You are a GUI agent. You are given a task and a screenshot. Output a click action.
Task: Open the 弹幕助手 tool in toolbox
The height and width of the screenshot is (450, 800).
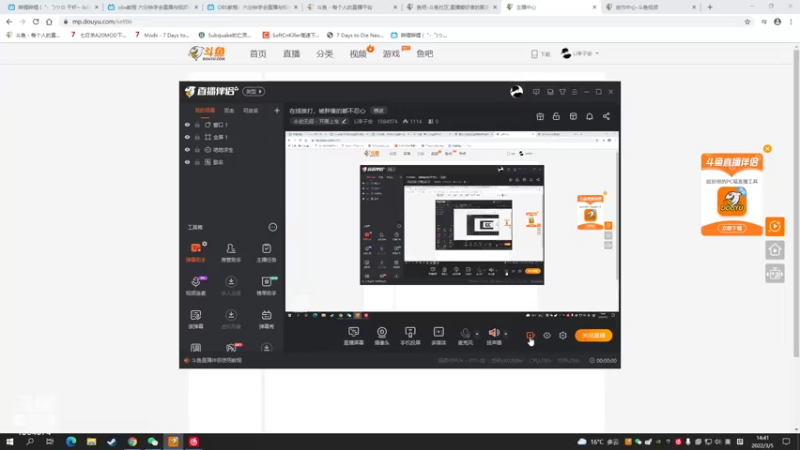[x=196, y=253]
